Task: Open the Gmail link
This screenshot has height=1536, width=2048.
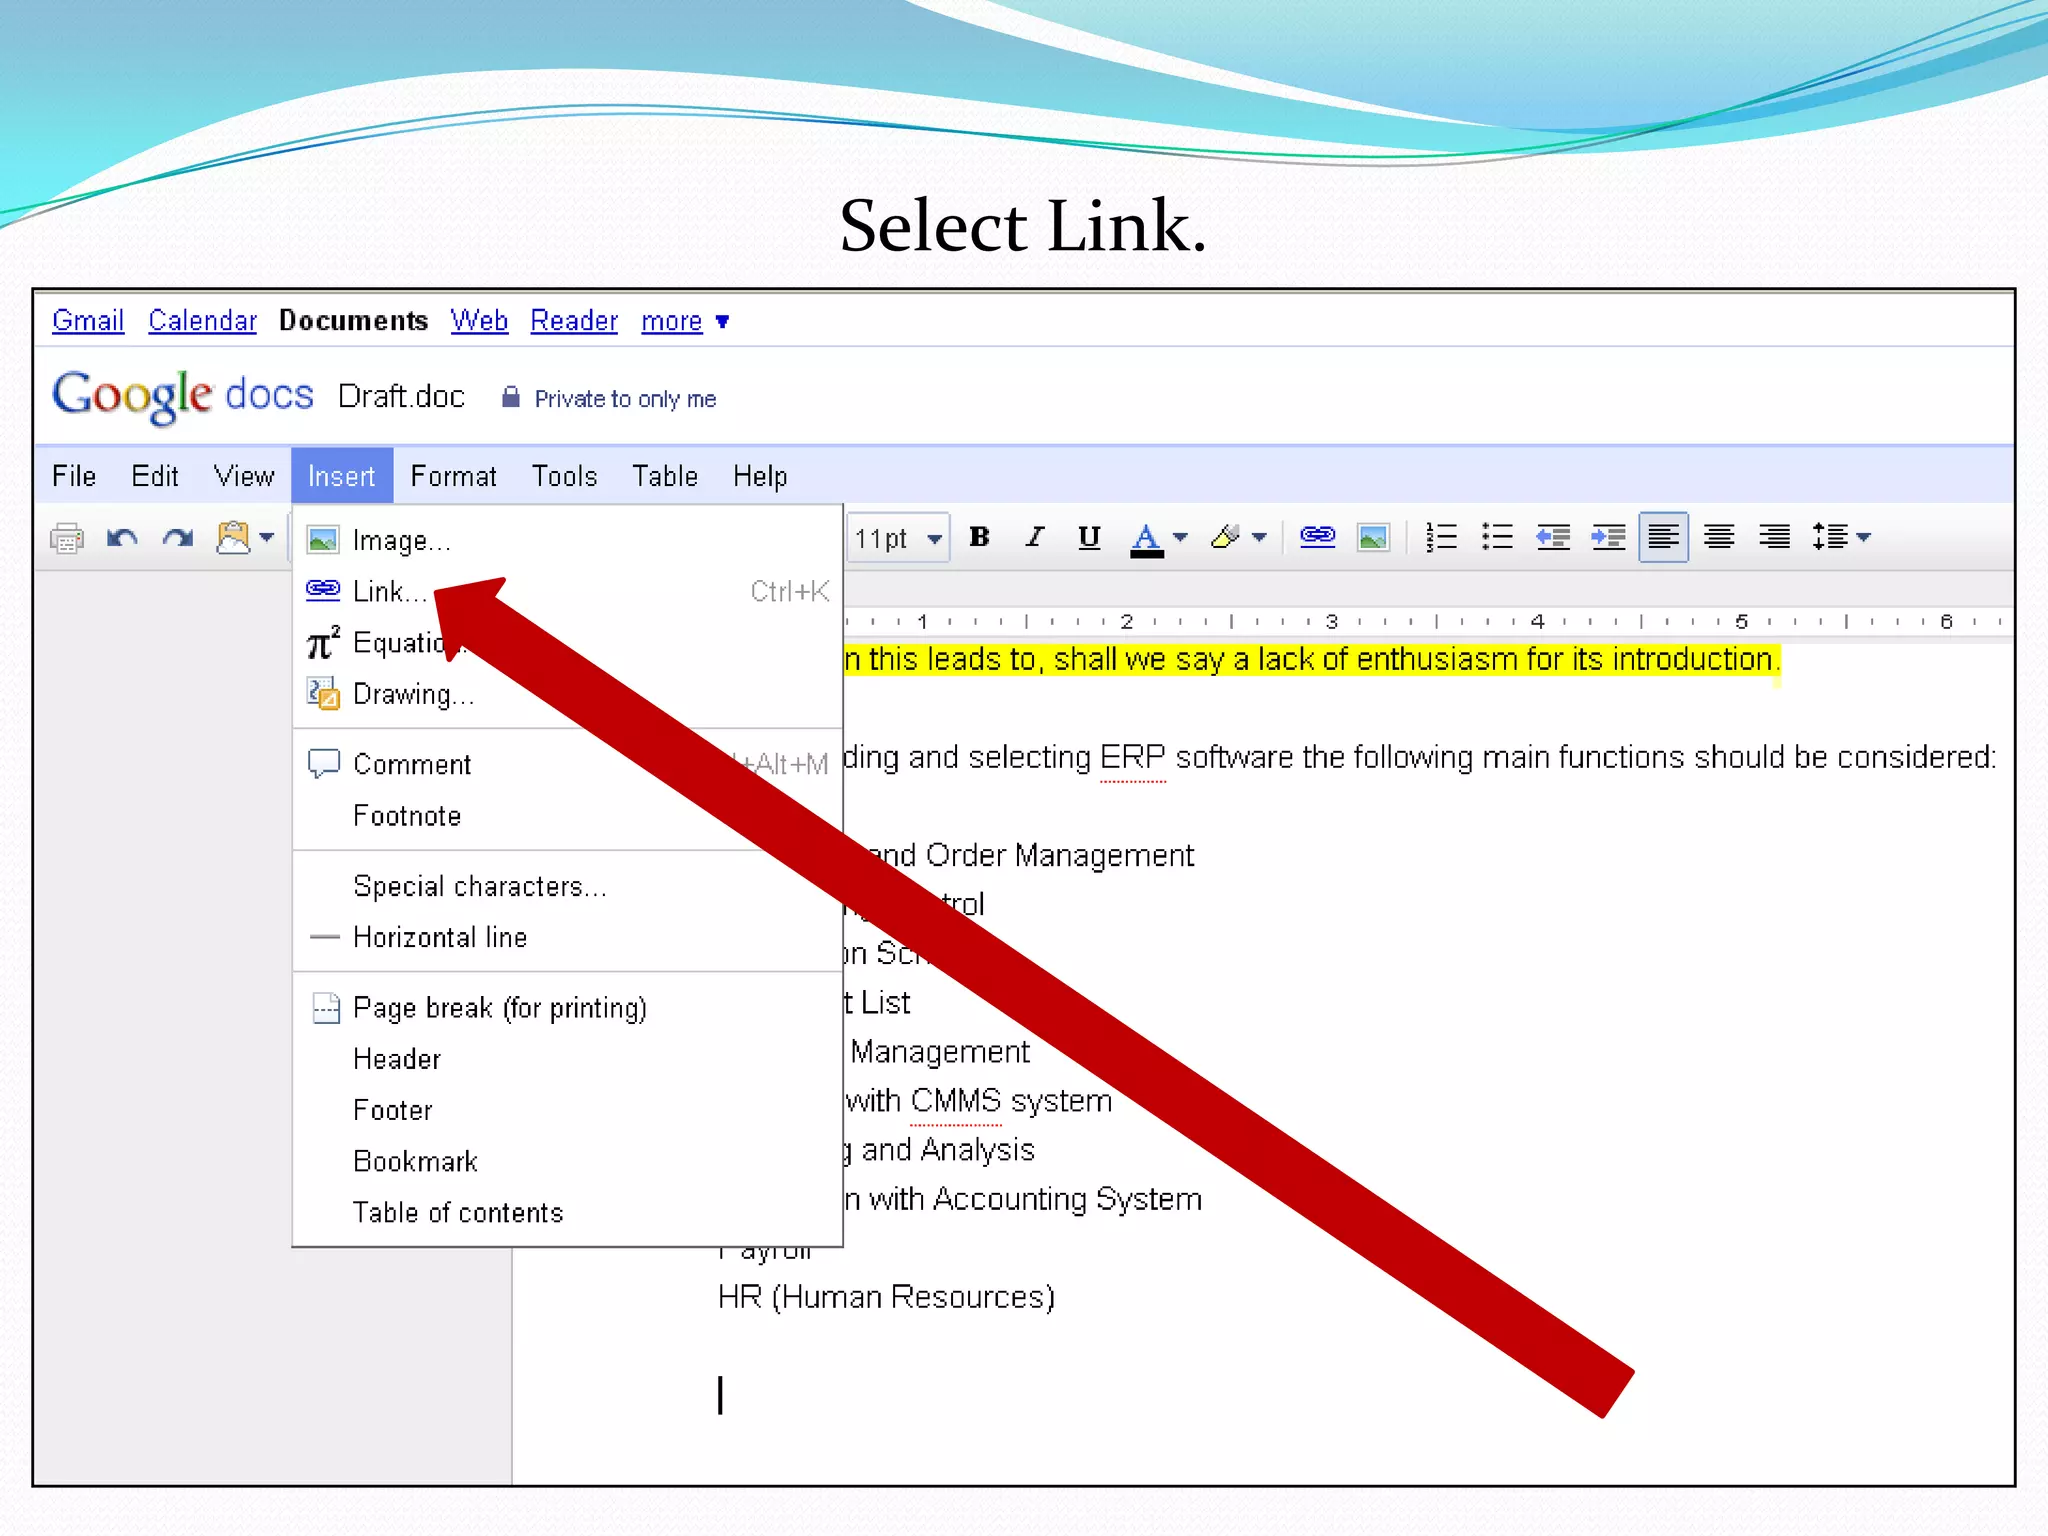Action: pos(88,321)
